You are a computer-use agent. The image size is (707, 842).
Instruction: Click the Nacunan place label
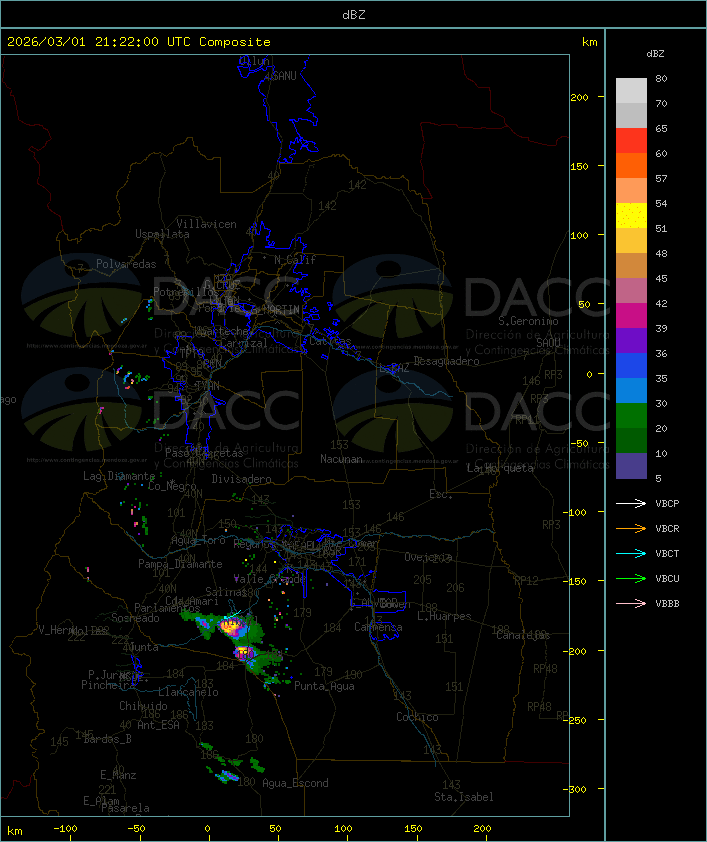[341, 459]
